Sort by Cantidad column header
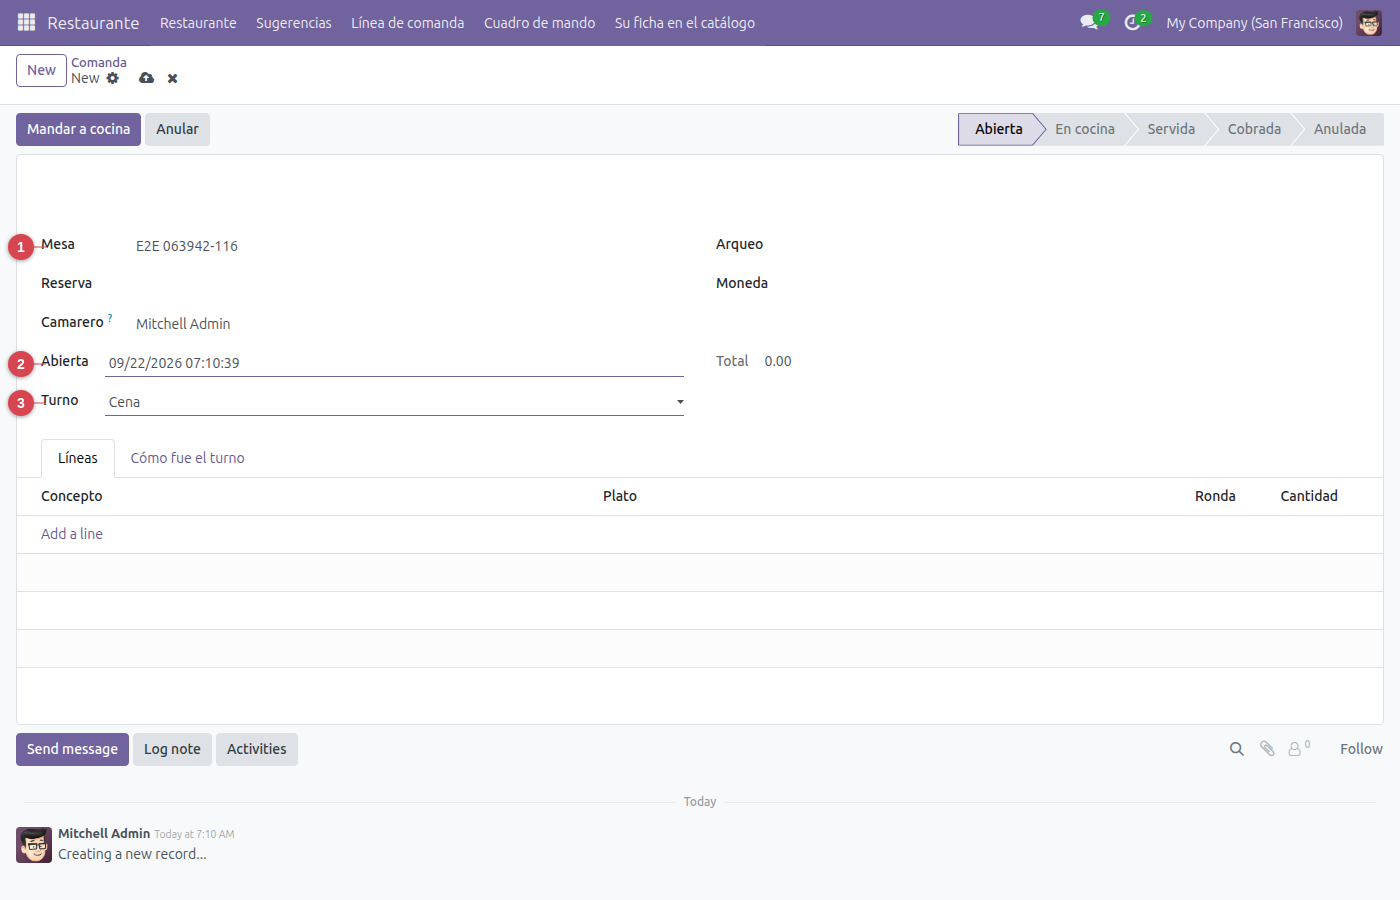Screen dimensions: 1400x900 coord(1309,496)
